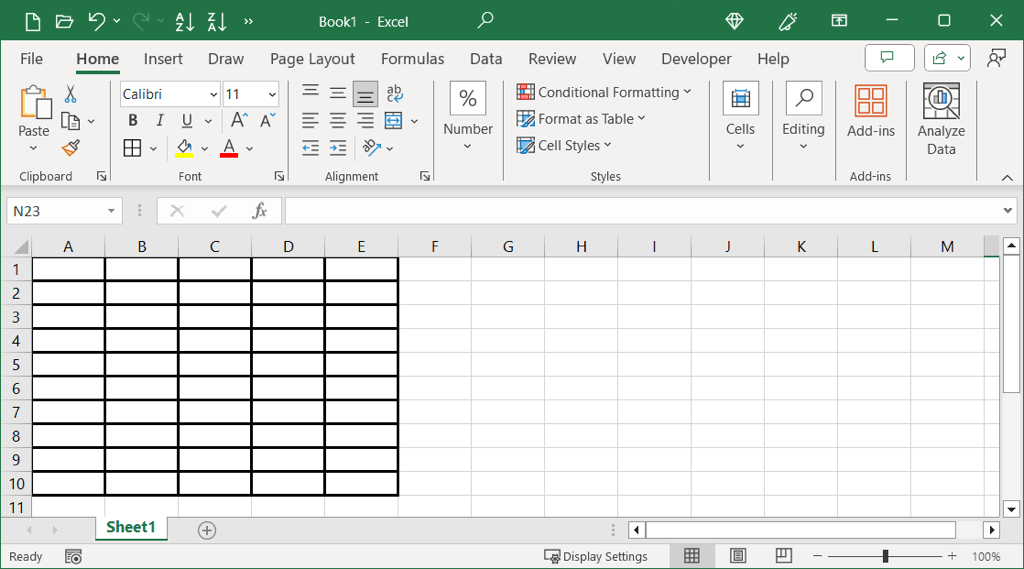Click inside the formula bar field
Image resolution: width=1024 pixels, height=569 pixels.
(x=640, y=211)
